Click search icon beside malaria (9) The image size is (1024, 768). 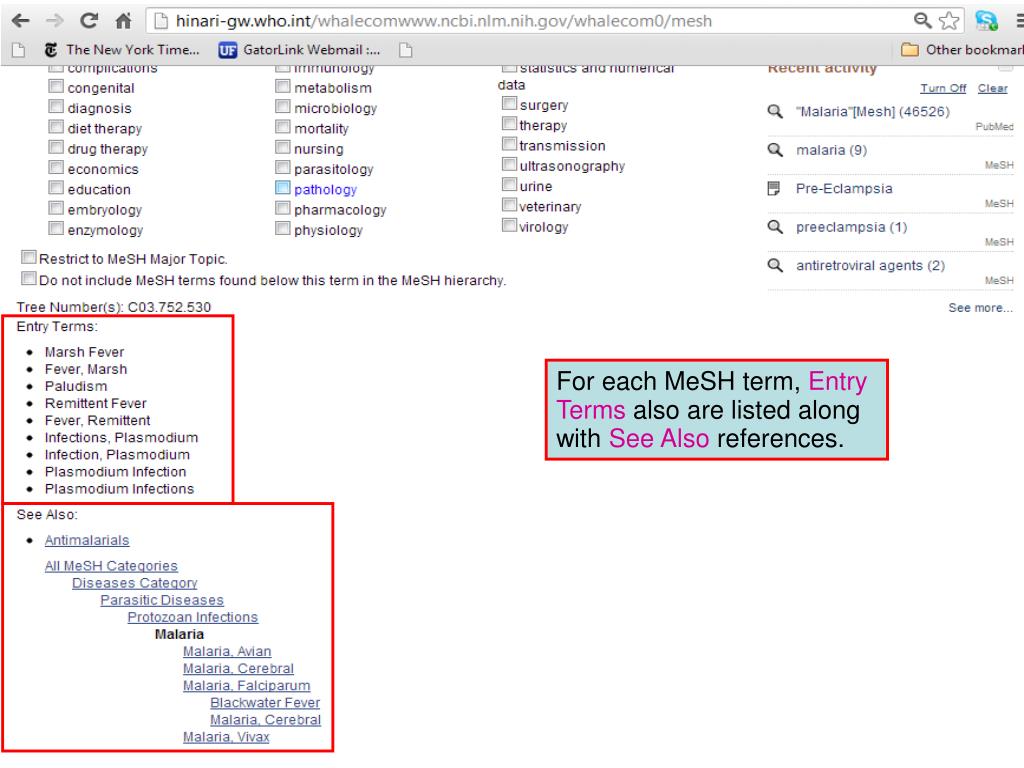[x=775, y=150]
